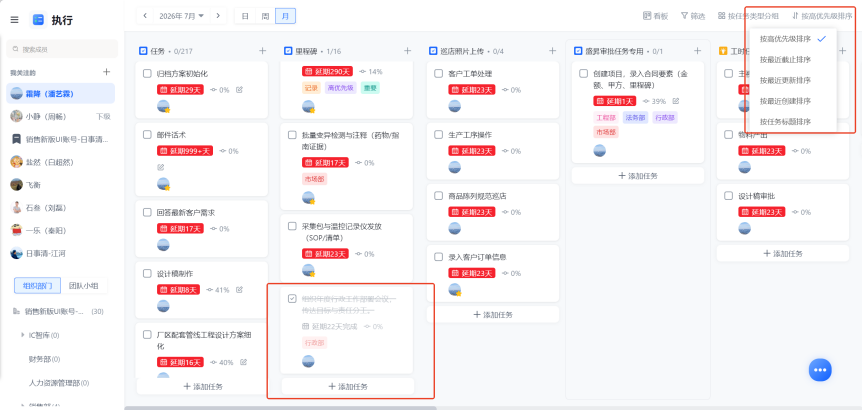862x410 pixels.
Task: Click edit icon on 创建项目 contract card
Action: click(x=676, y=101)
